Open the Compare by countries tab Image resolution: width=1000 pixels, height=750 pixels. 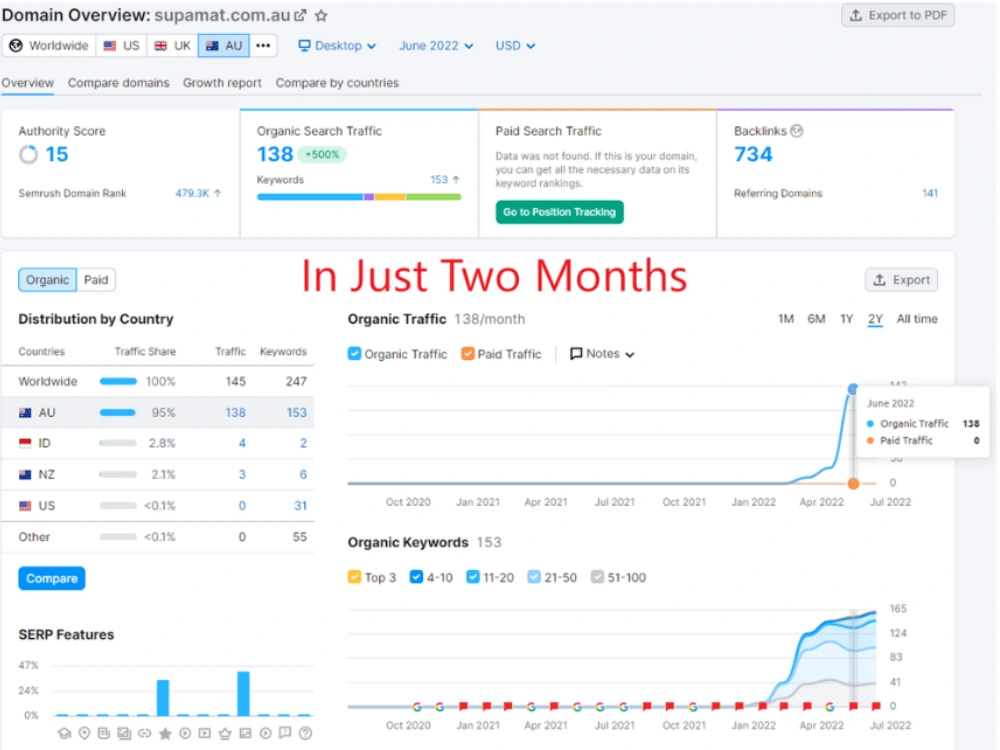[x=337, y=83]
